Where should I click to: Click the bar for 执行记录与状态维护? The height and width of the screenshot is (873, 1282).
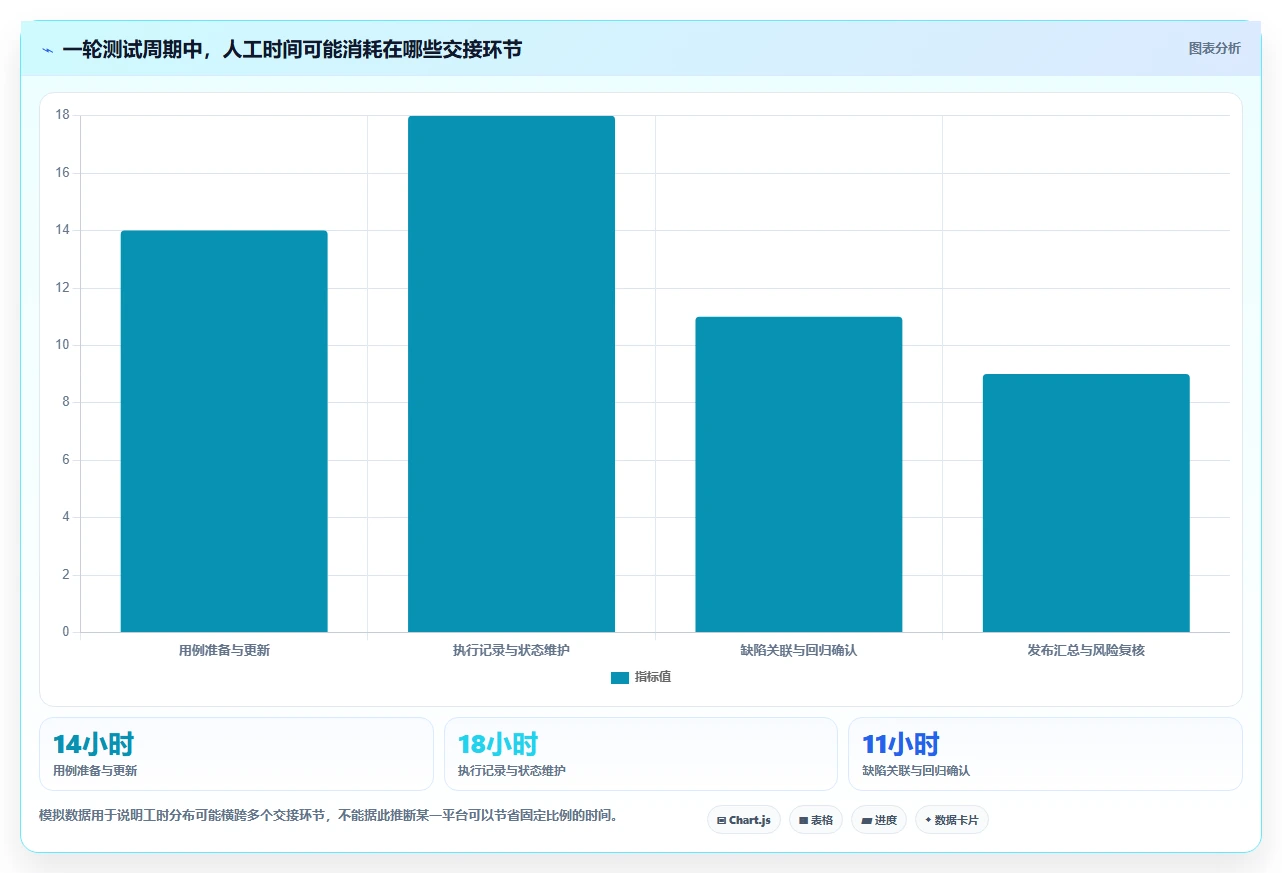511,374
